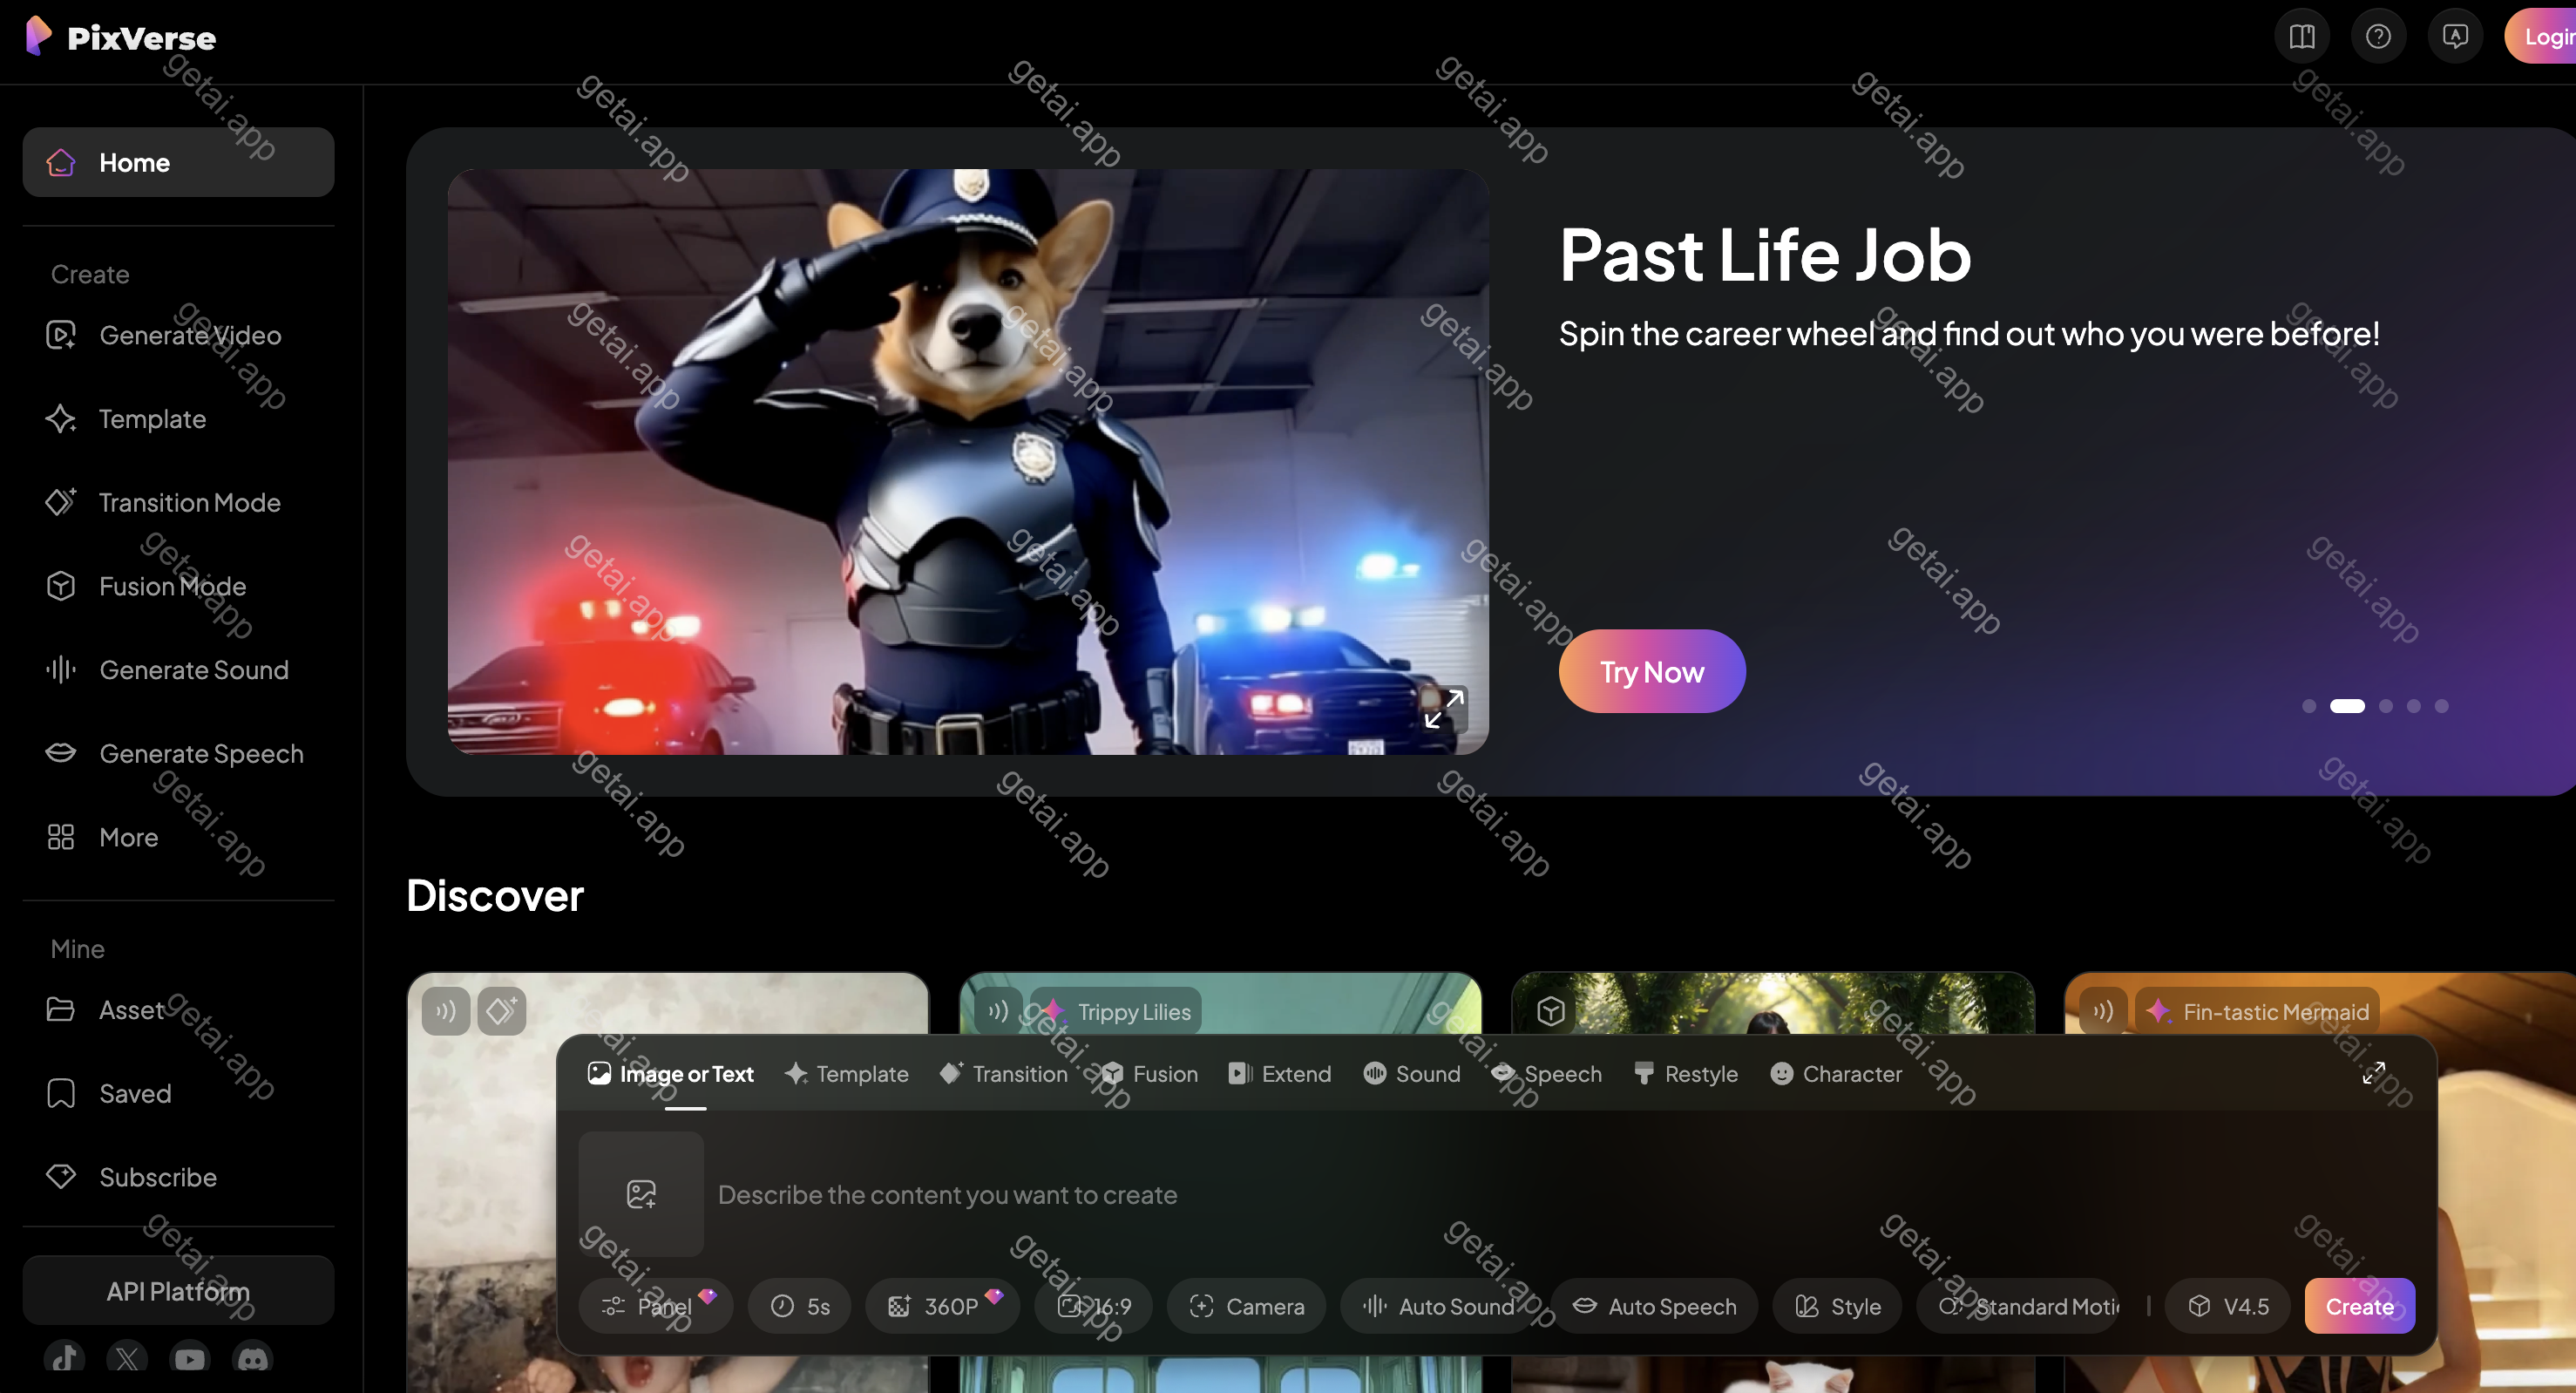
Task: Open the Discord social icon
Action: (253, 1358)
